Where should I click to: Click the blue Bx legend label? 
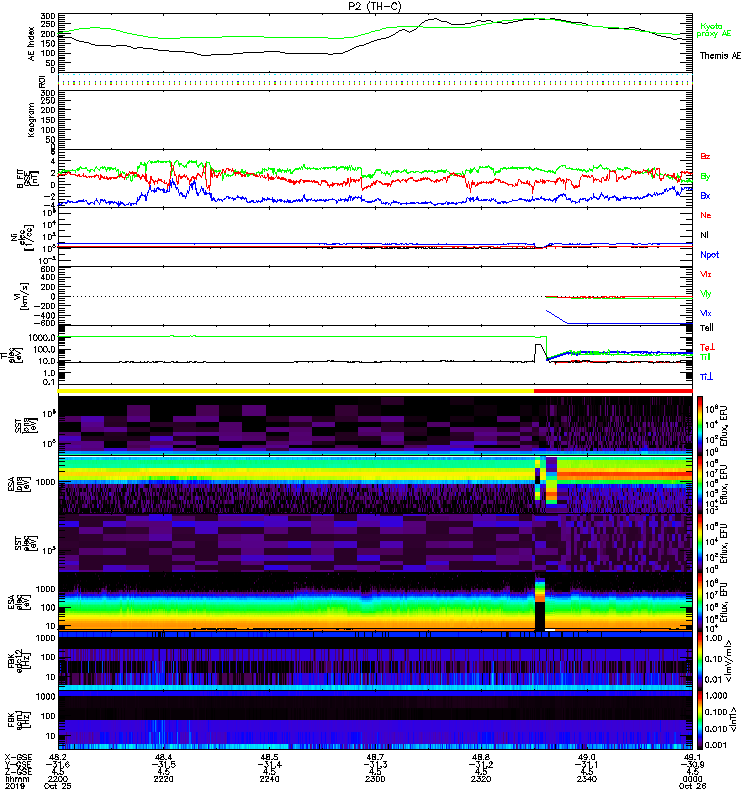point(705,195)
